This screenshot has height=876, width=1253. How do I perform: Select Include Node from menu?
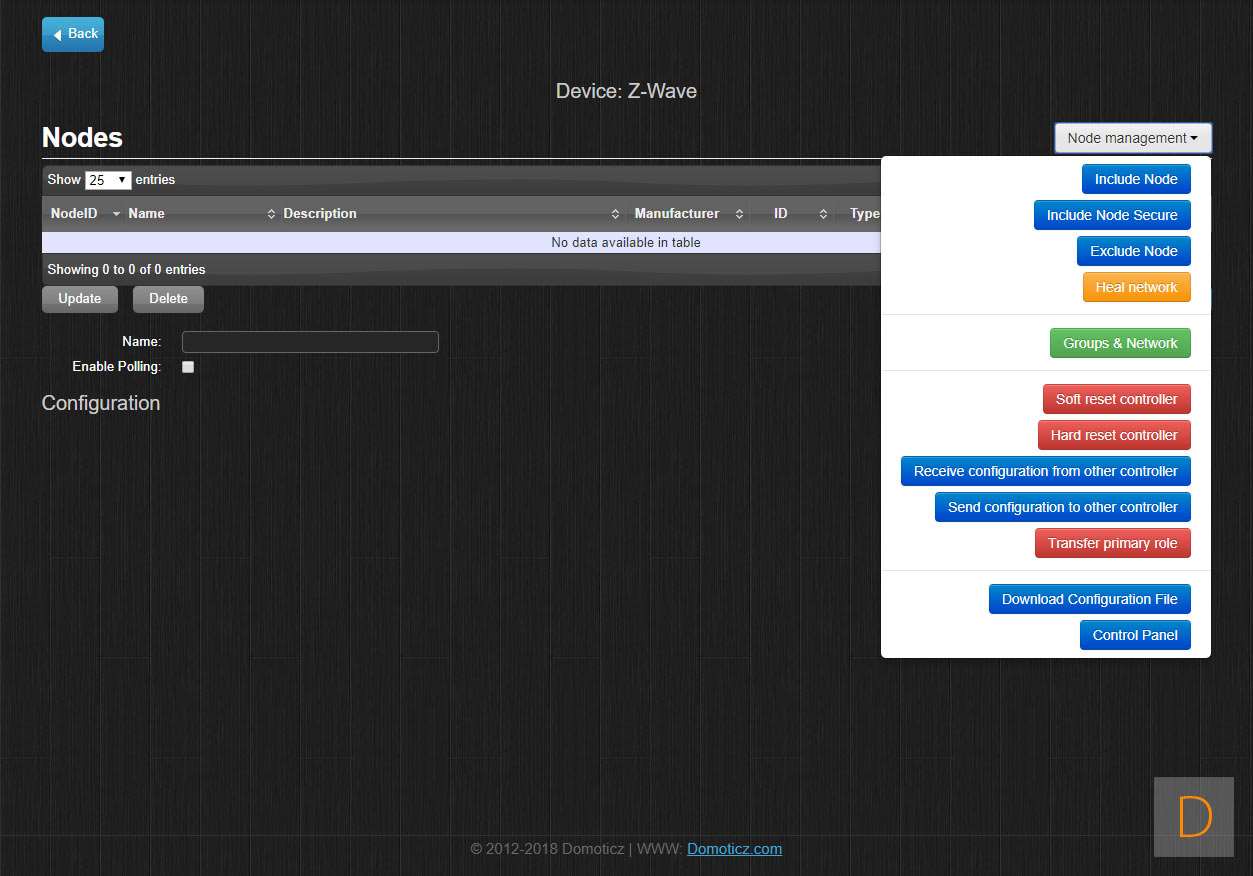[x=1136, y=179]
